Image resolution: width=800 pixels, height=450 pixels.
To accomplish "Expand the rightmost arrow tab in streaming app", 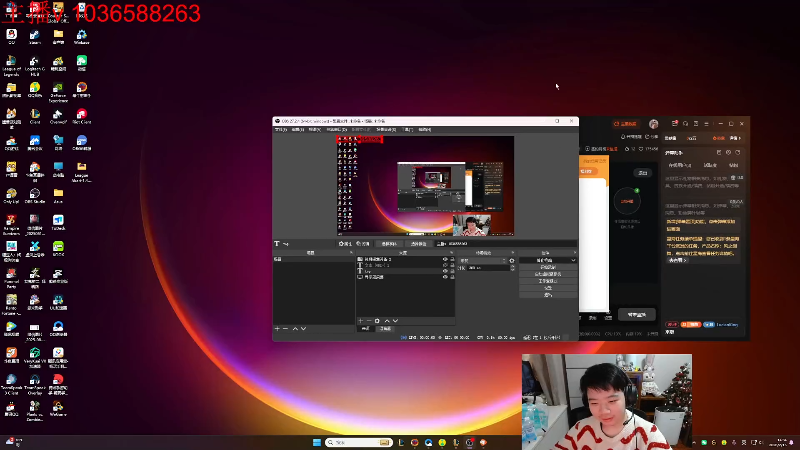I will pos(735,138).
